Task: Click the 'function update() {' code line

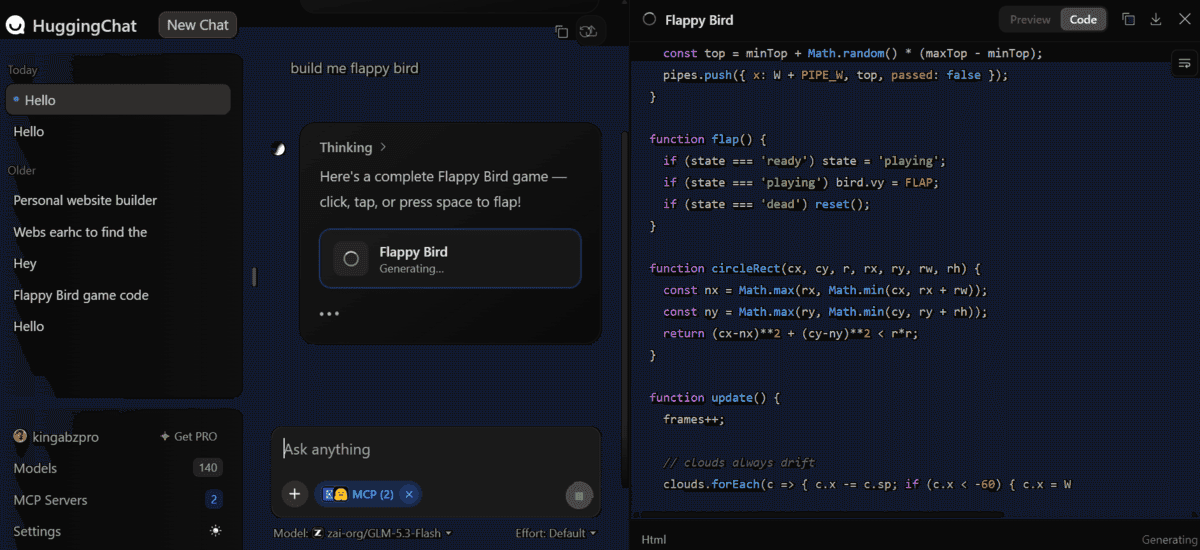Action: [714, 397]
